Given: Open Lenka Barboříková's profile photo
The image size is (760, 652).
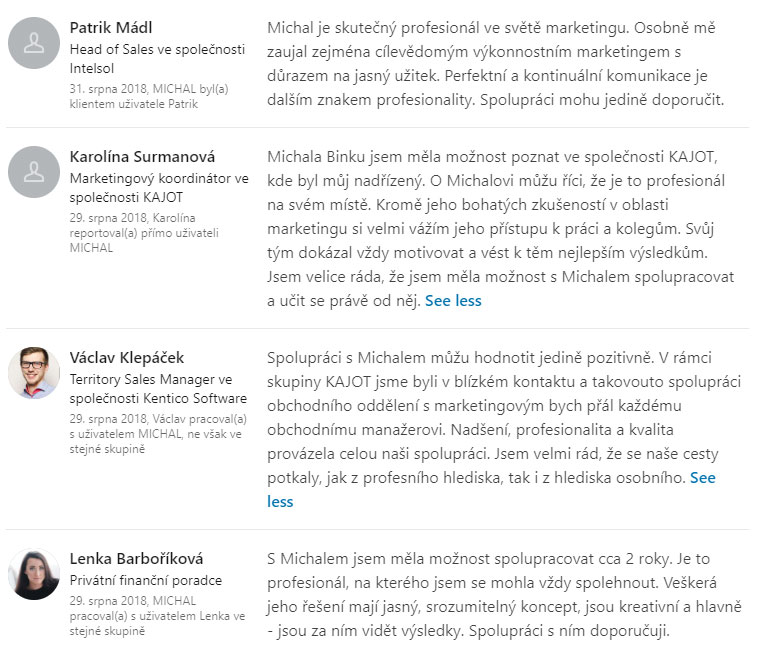Looking at the screenshot, I should [x=34, y=574].
